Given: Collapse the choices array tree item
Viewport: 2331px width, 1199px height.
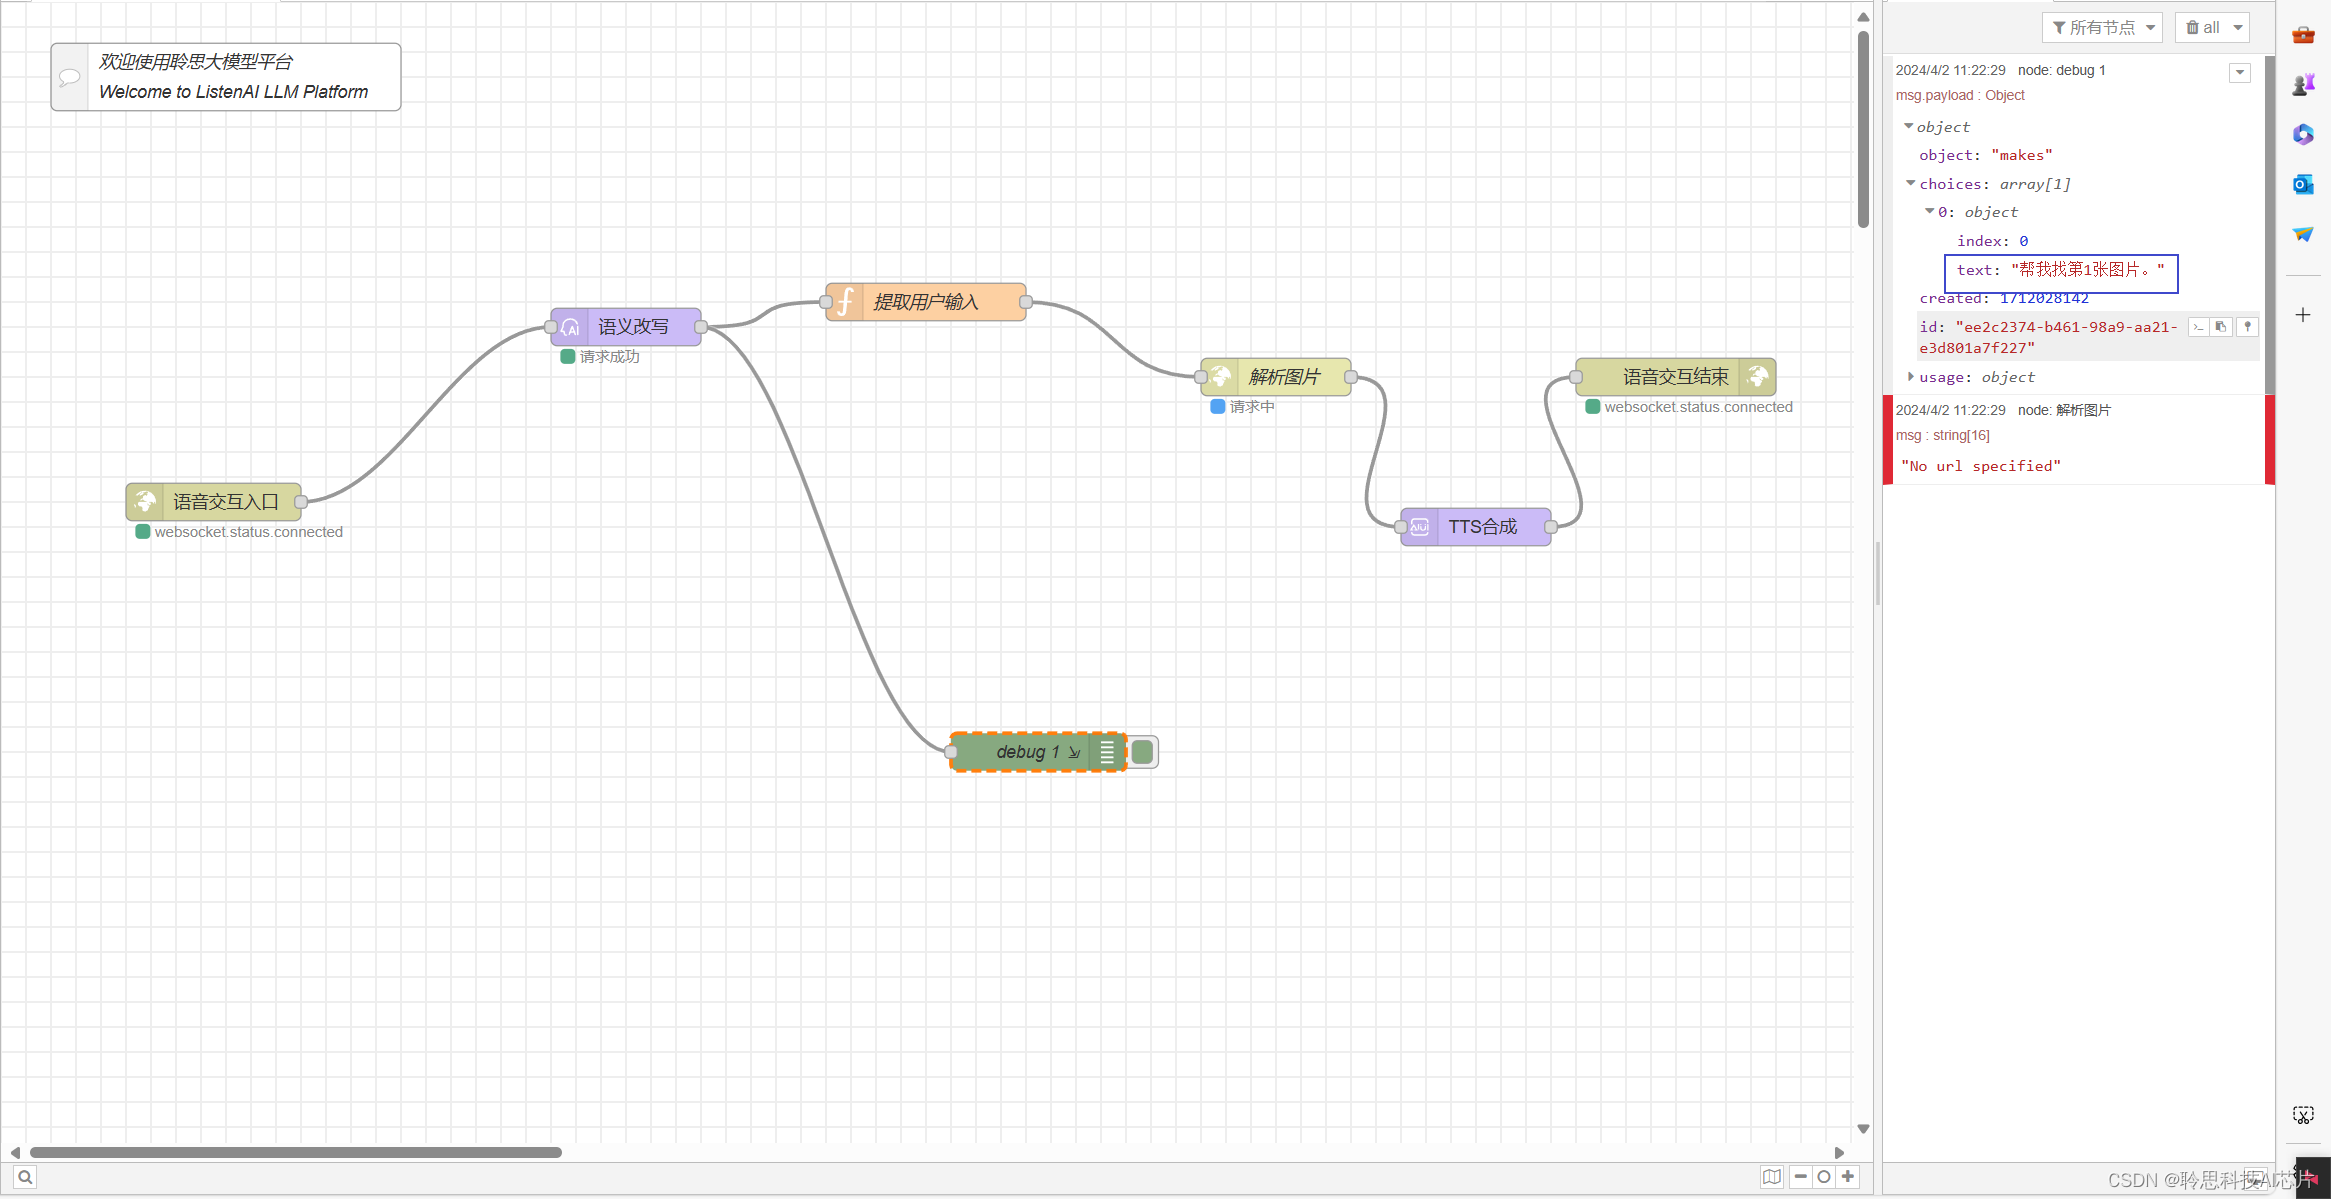Looking at the screenshot, I should coord(1911,184).
